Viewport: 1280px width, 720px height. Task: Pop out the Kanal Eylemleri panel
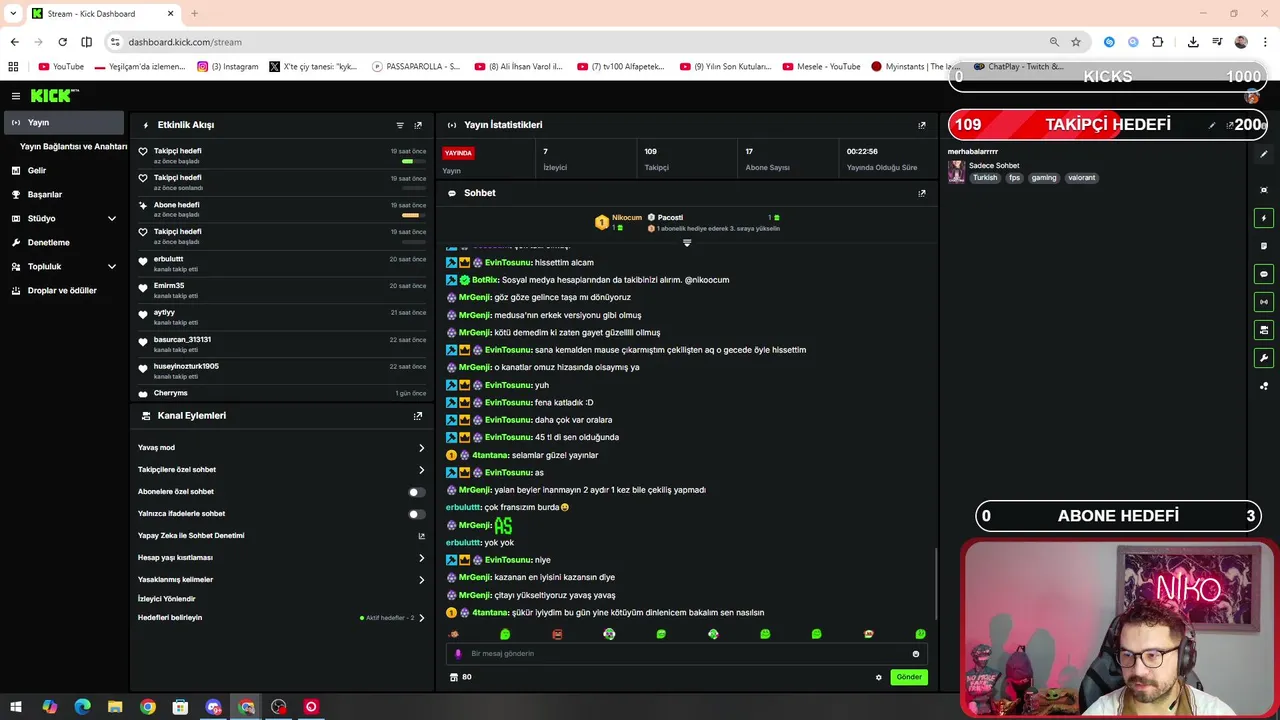(418, 416)
